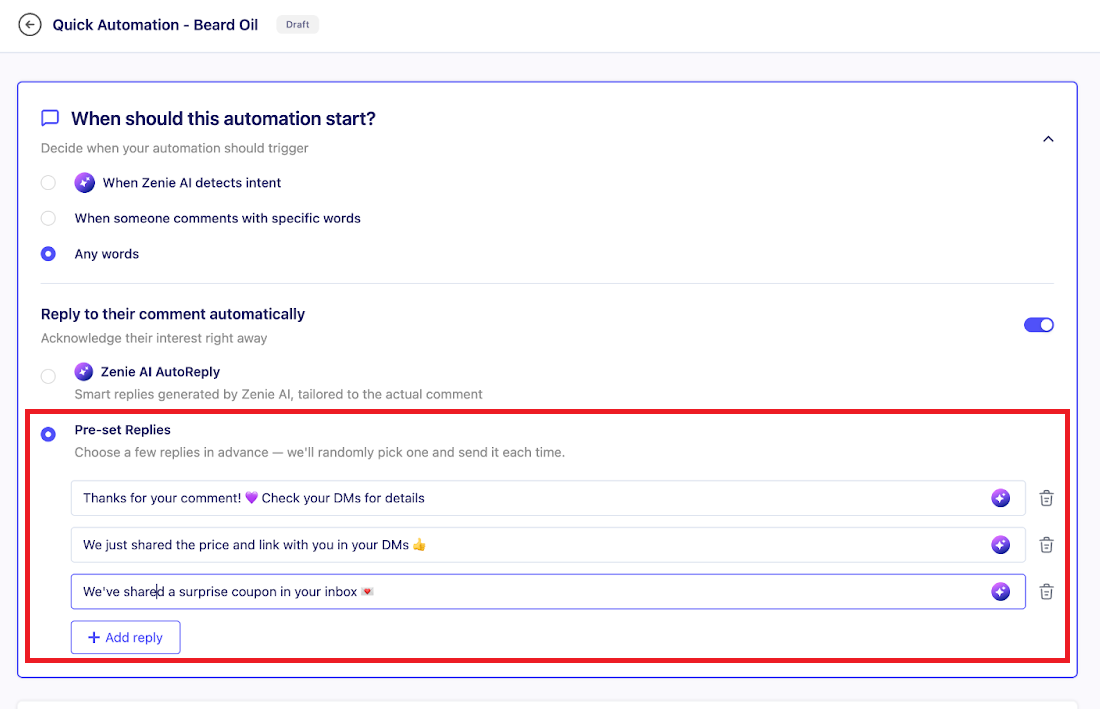This screenshot has width=1100, height=709.
Task: Click the '+ Add reply' button
Action: (x=125, y=638)
